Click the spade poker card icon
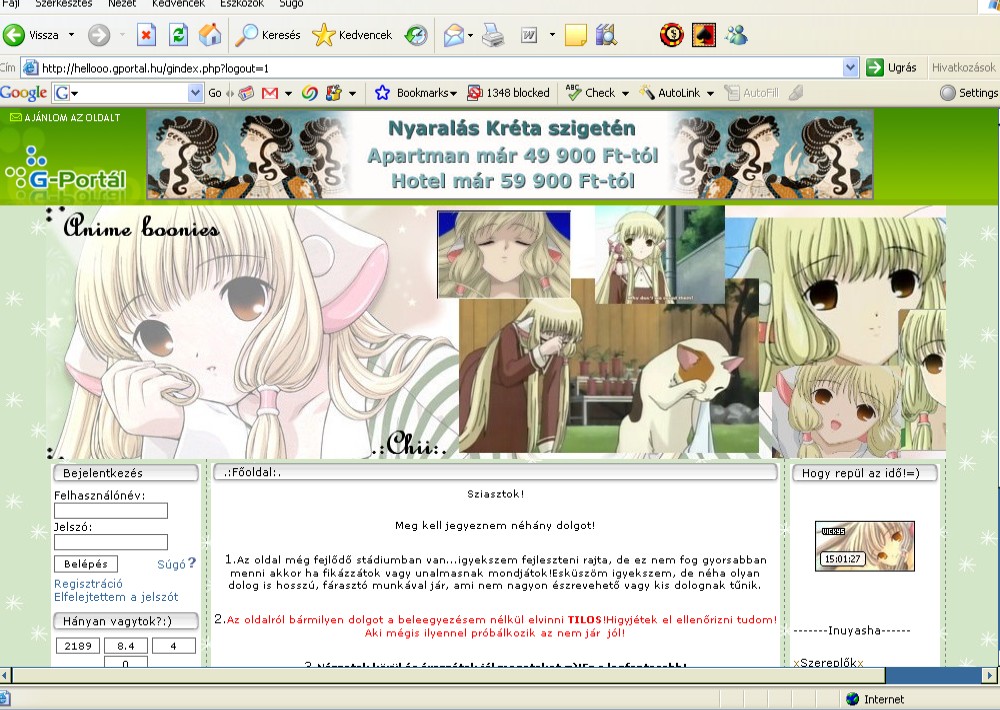 [x=703, y=35]
